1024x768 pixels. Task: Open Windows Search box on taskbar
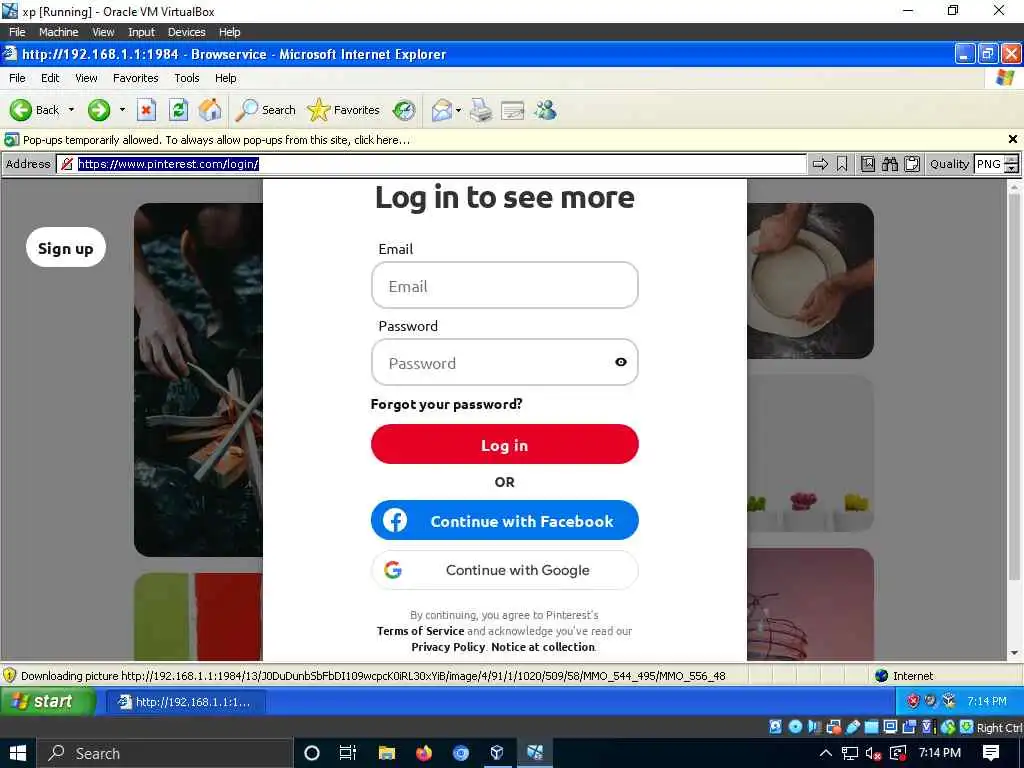[x=163, y=753]
